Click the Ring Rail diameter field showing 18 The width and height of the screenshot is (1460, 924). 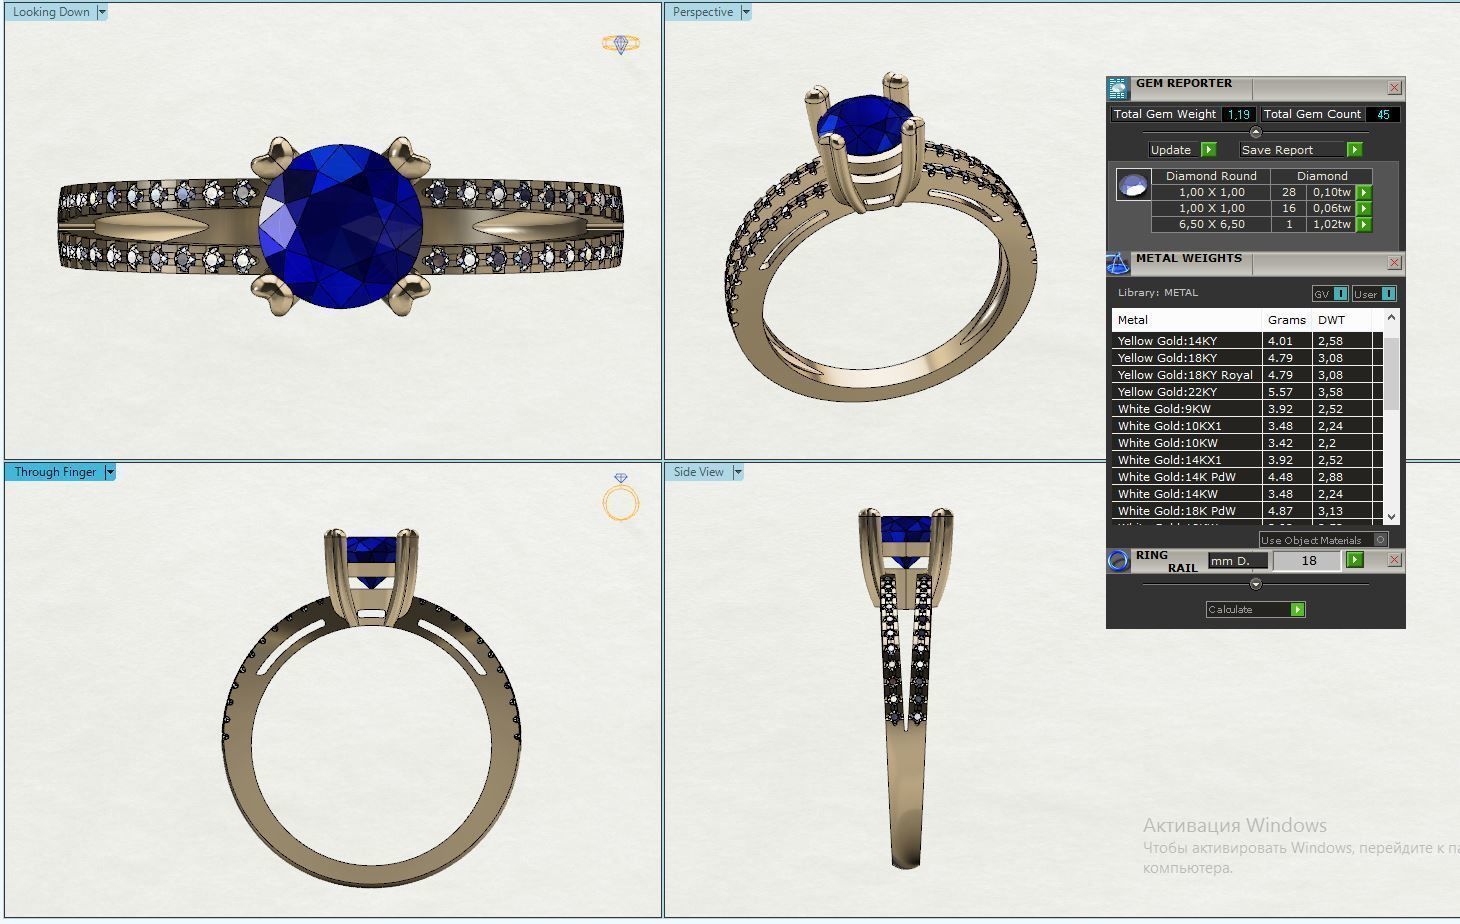click(x=1308, y=561)
